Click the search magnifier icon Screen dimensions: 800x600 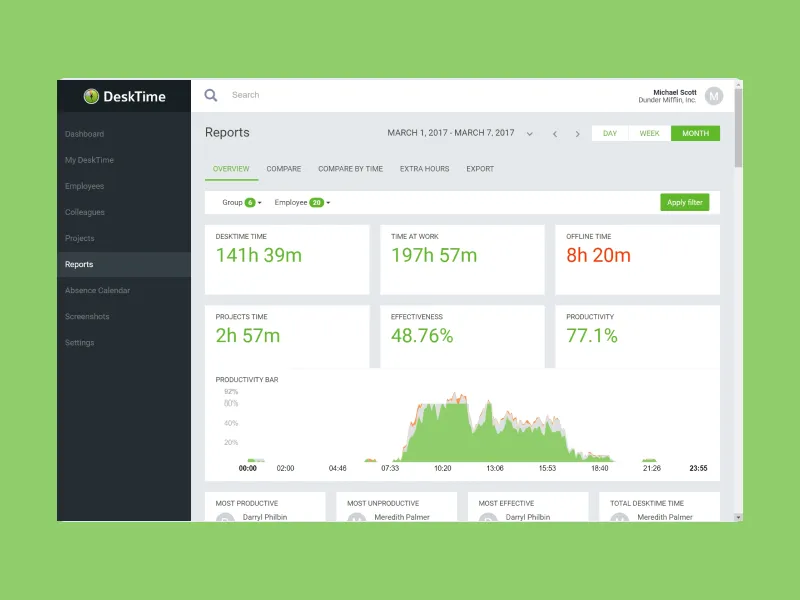(211, 95)
